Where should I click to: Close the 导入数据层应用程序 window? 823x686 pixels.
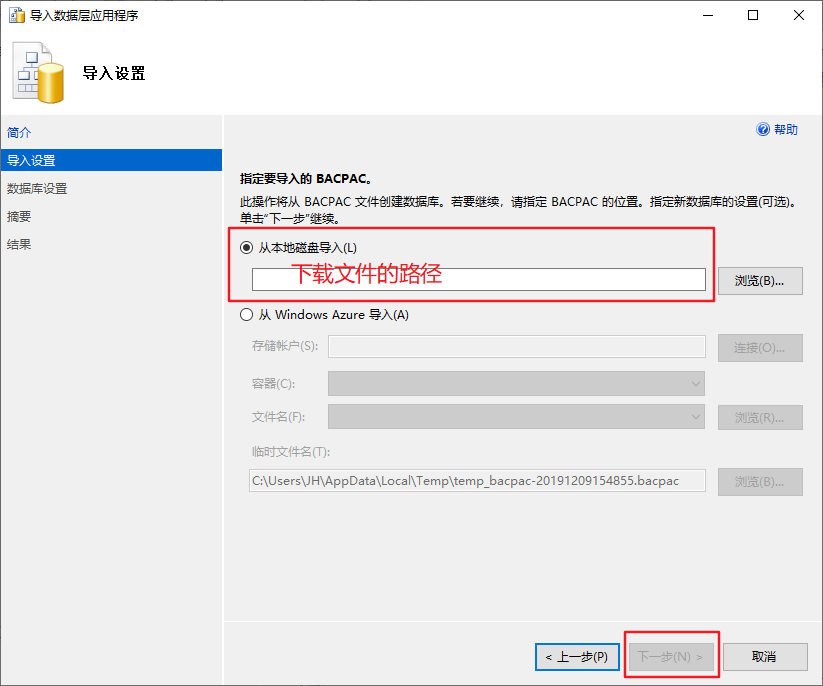click(x=799, y=15)
